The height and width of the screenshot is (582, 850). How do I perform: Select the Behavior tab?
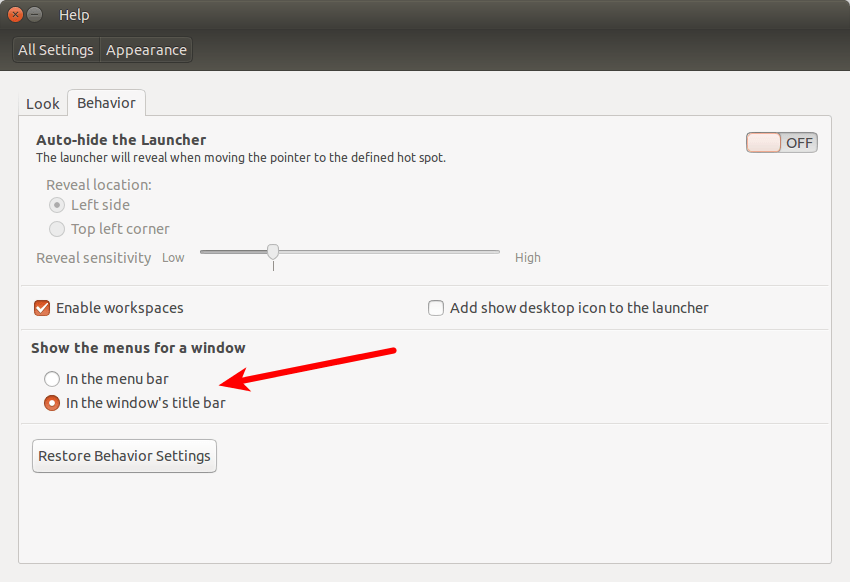point(107,103)
